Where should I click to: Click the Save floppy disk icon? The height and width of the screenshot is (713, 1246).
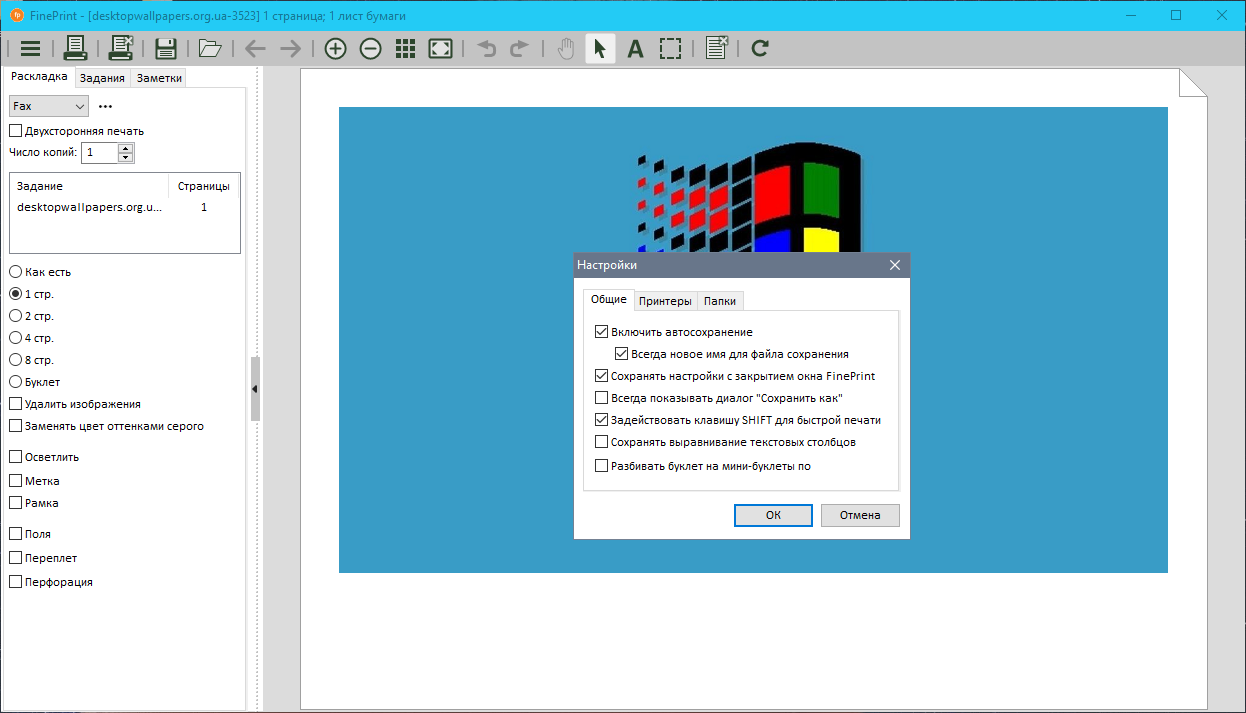pyautogui.click(x=166, y=48)
